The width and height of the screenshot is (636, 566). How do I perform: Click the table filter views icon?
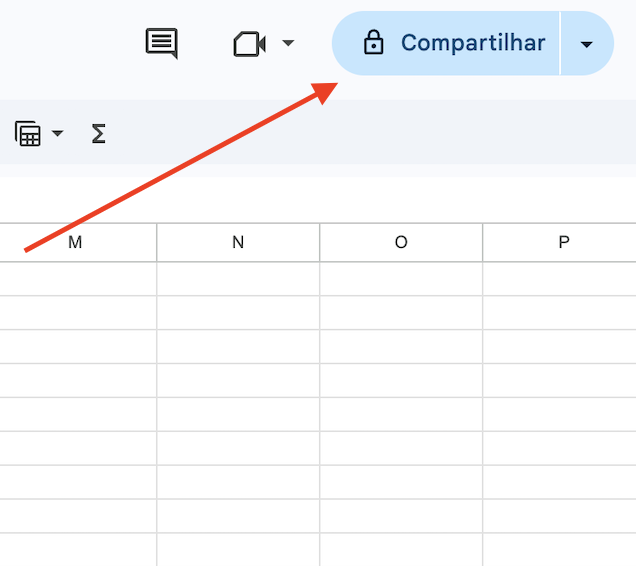pos(28,133)
